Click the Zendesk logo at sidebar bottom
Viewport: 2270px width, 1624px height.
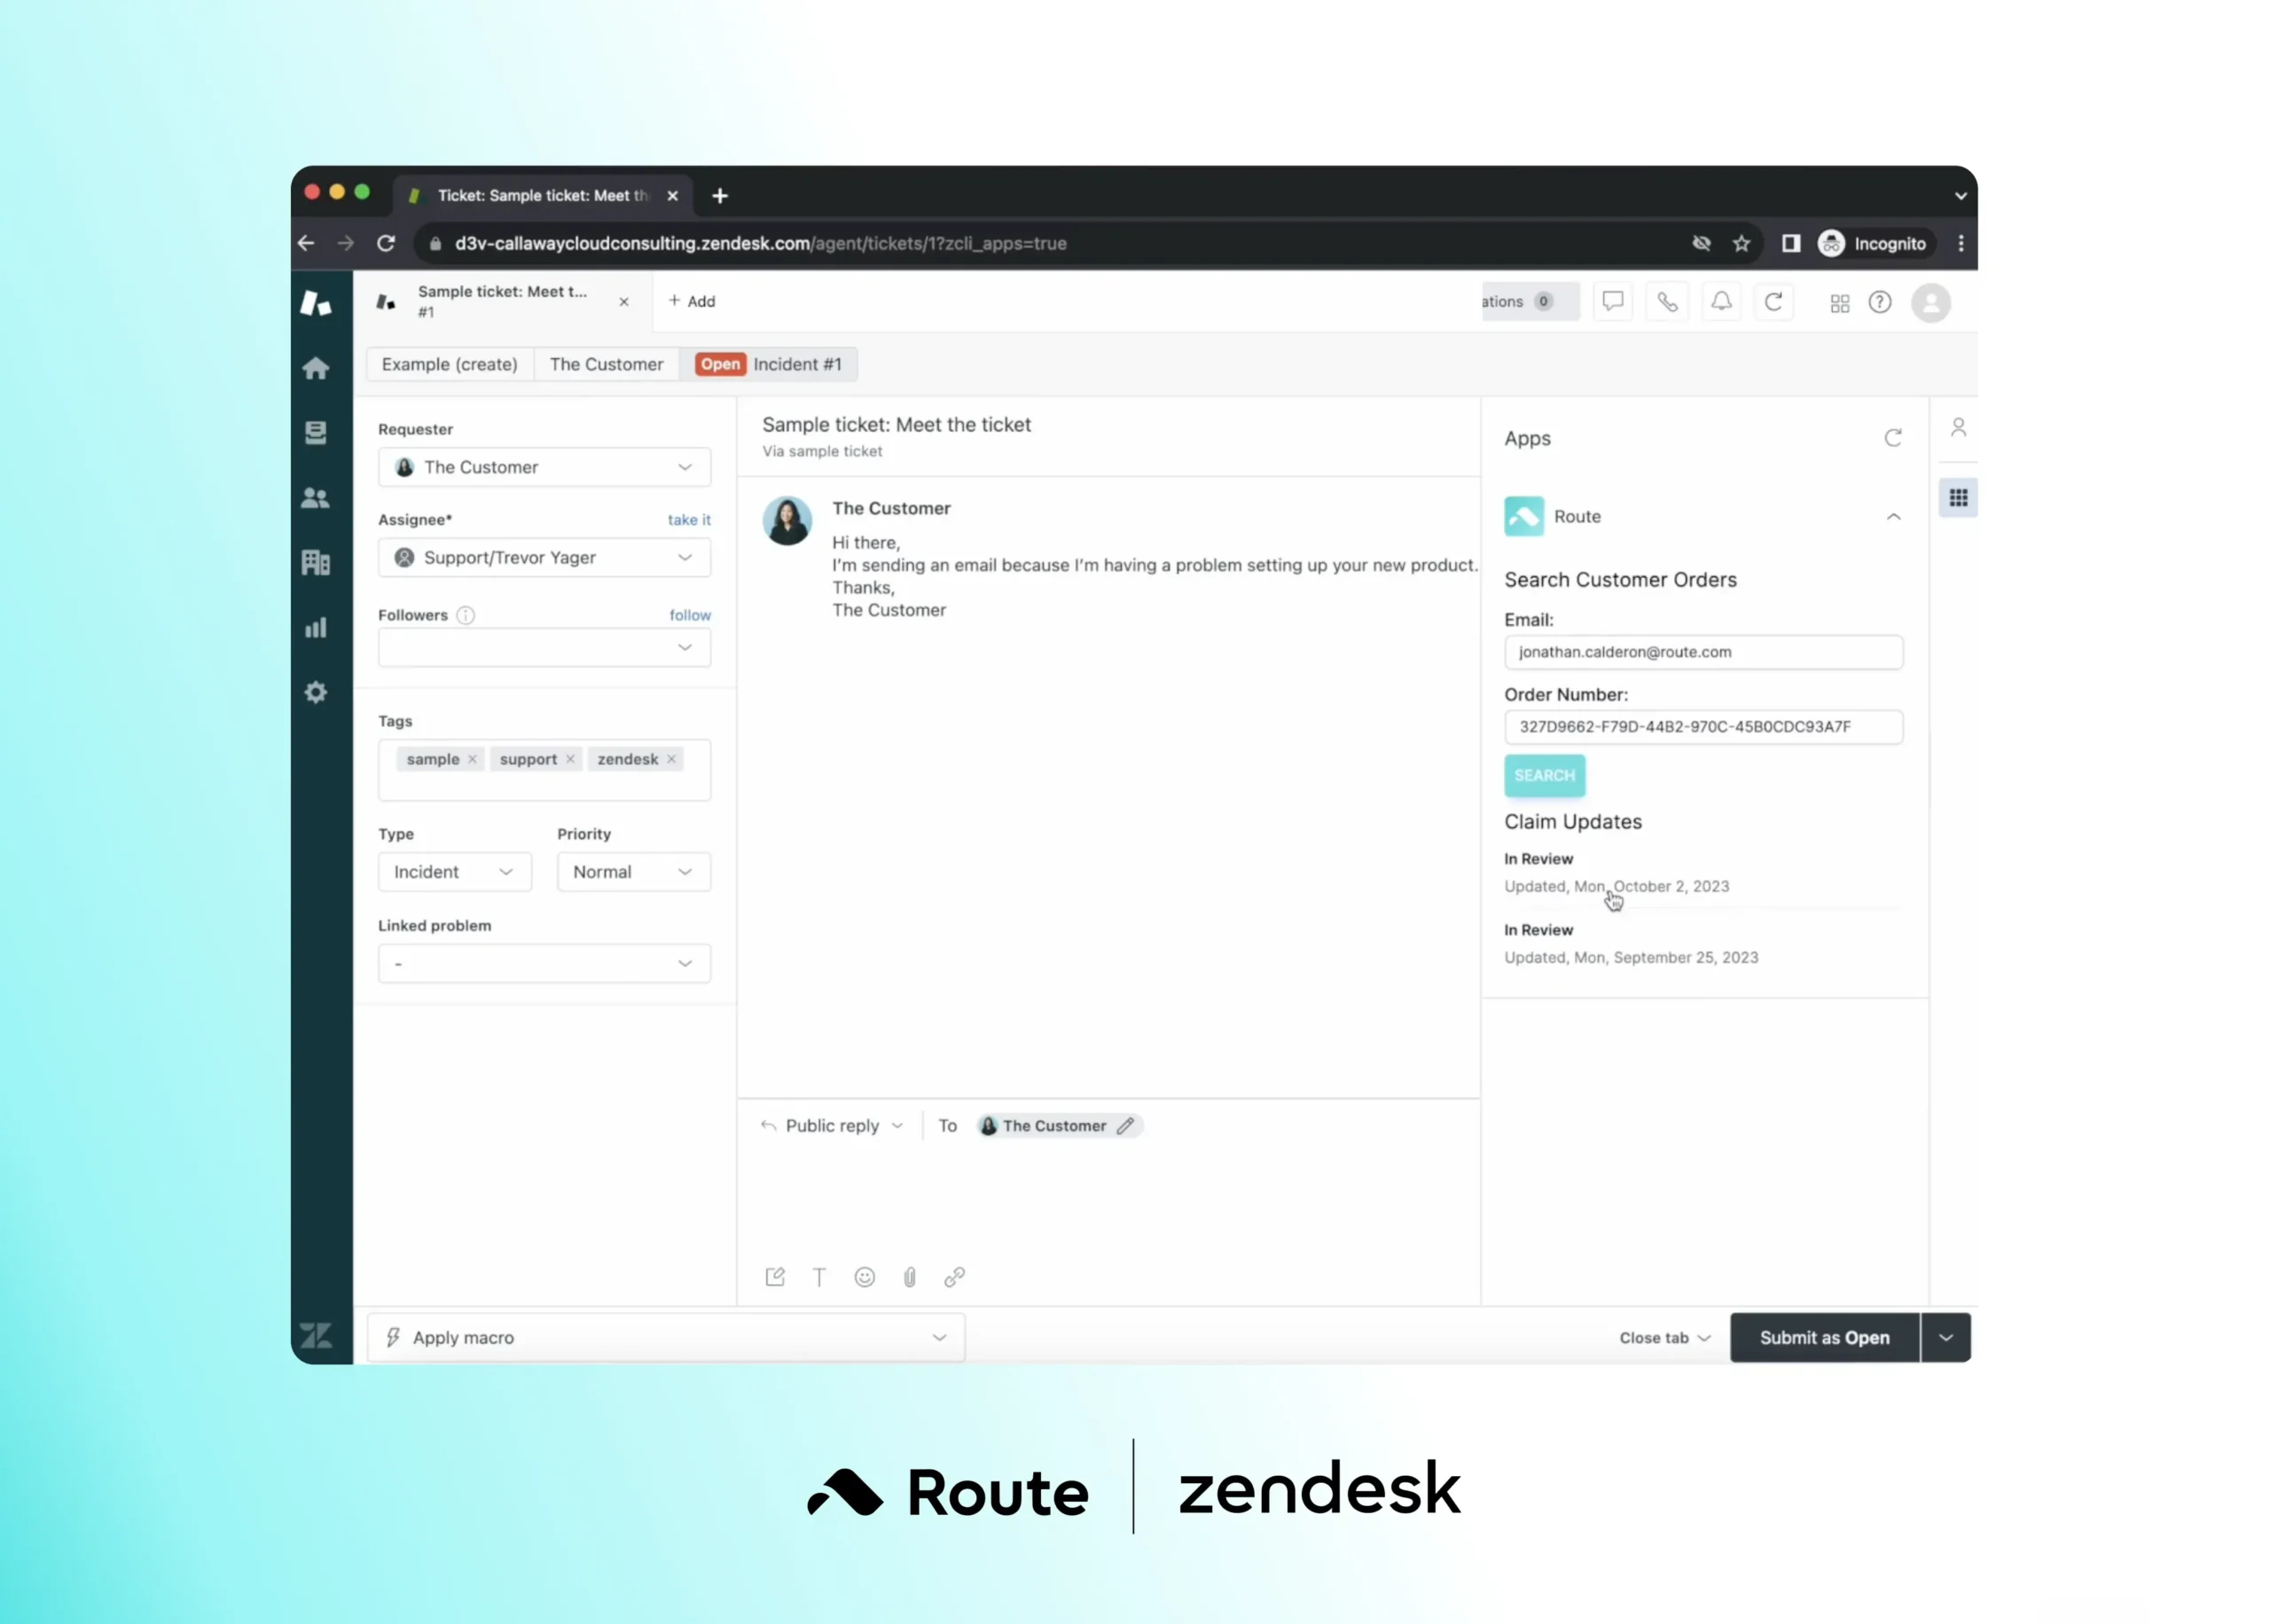coord(316,1335)
